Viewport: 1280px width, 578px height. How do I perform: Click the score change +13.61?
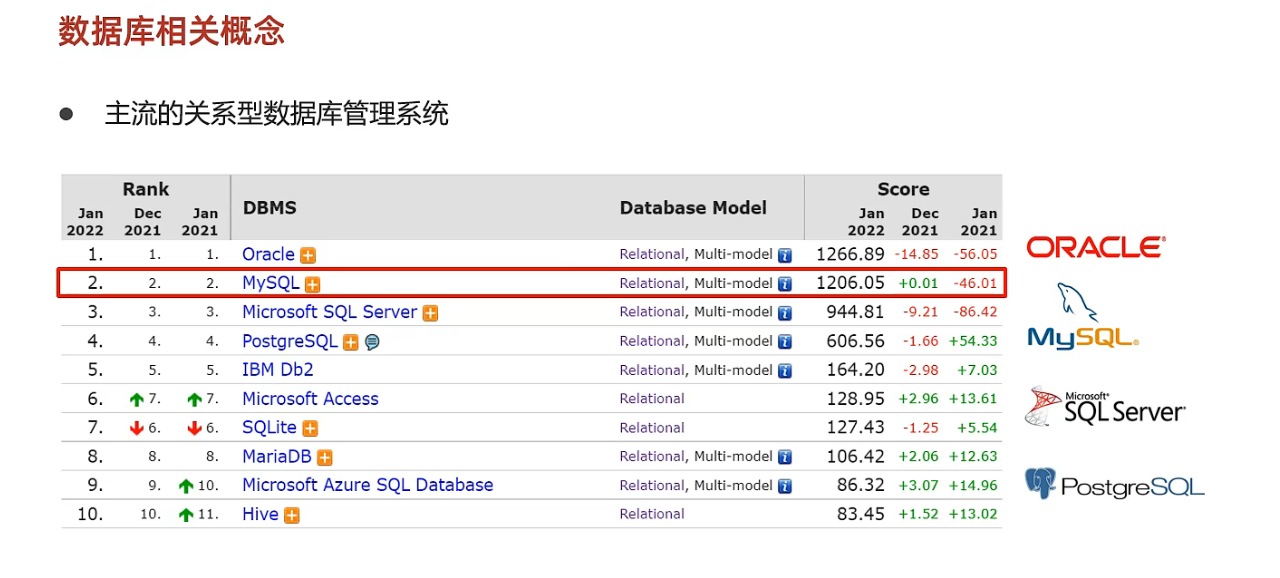pos(973,399)
